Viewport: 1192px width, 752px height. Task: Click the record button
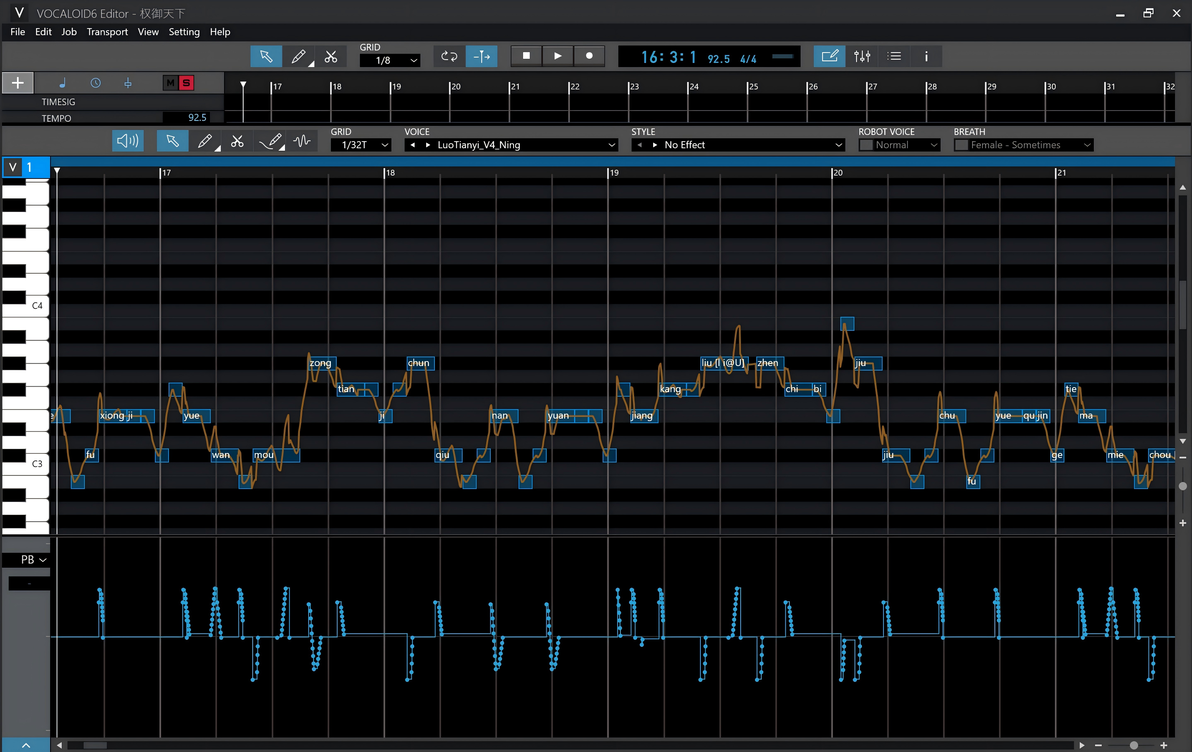(x=589, y=56)
